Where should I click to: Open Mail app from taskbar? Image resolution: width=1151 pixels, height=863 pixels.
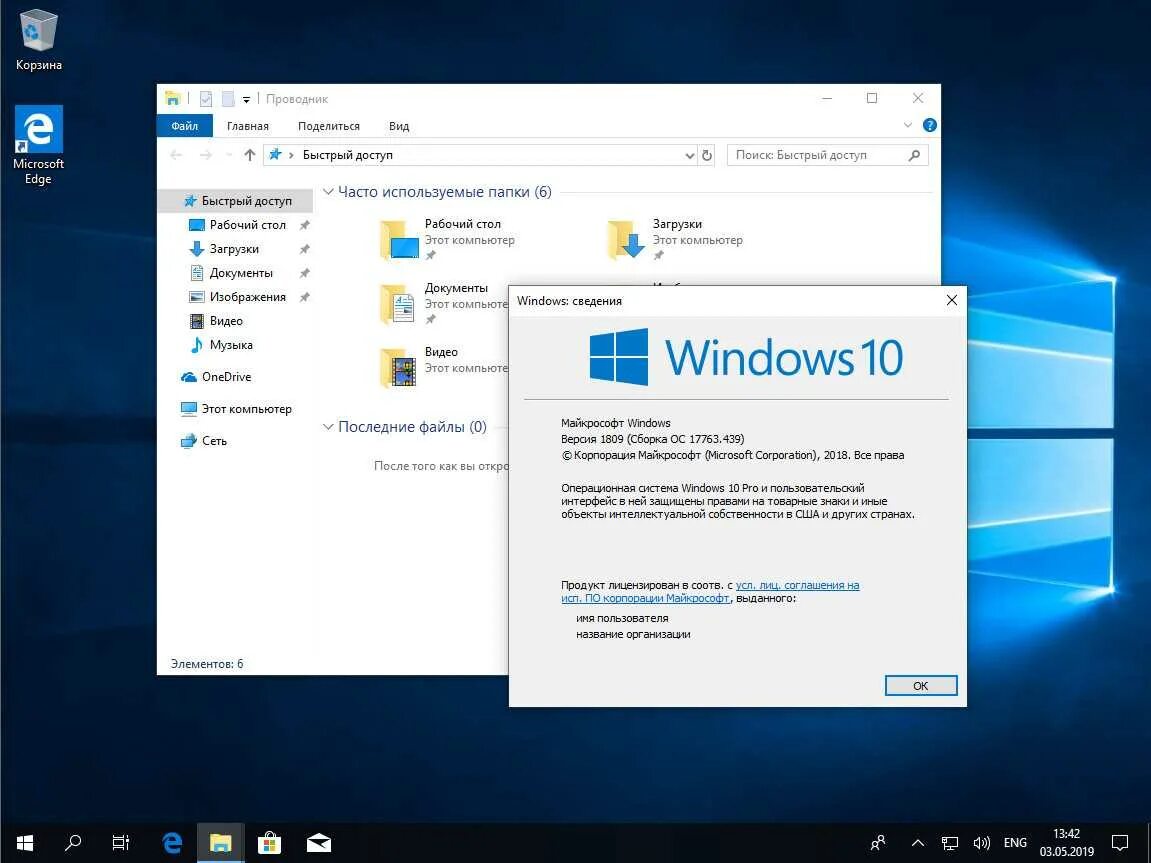point(319,842)
